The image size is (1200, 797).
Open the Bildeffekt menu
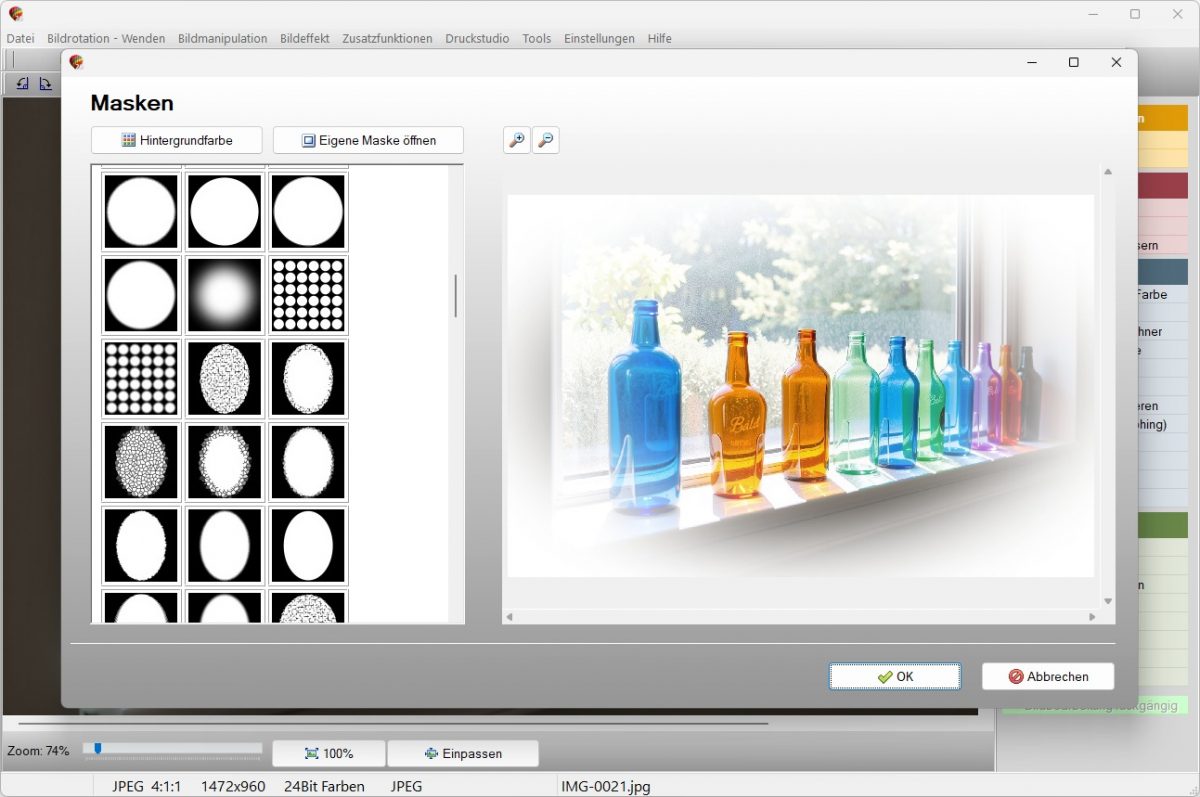pyautogui.click(x=305, y=39)
